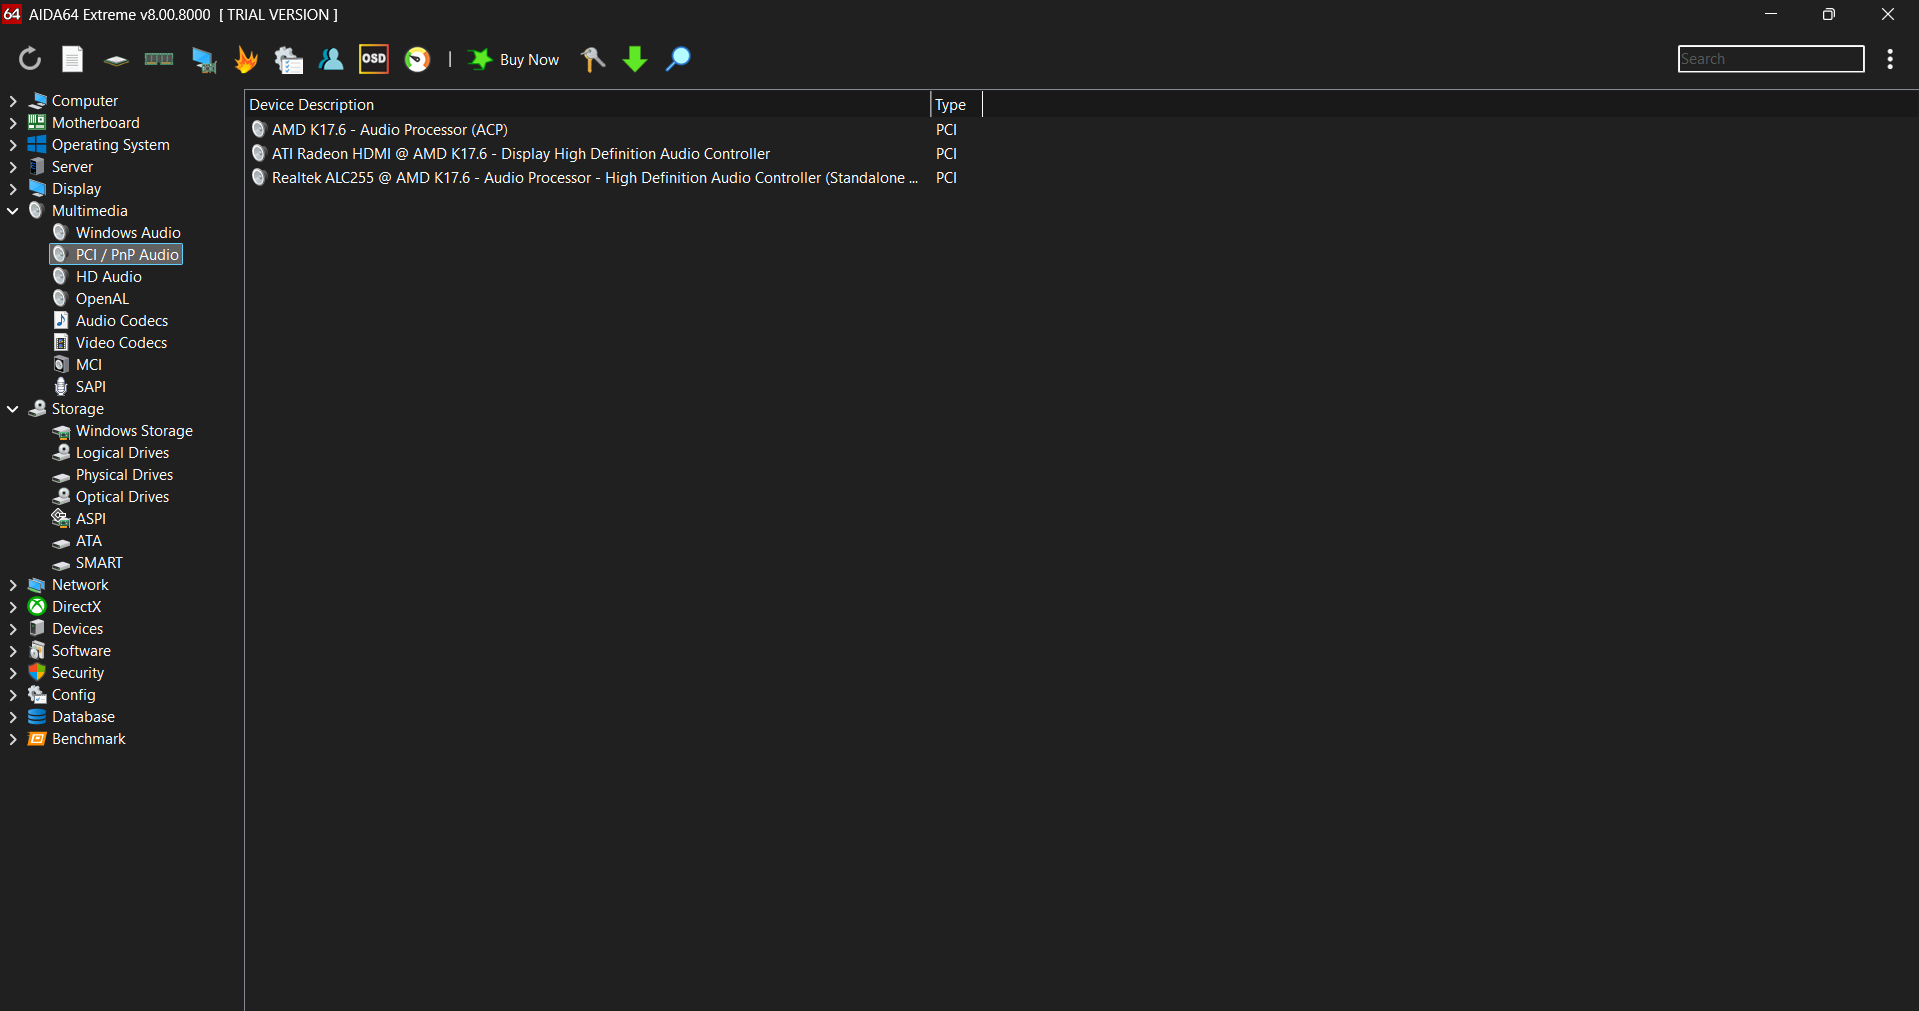Open the SMART page
This screenshot has height=1011, width=1919.
(x=99, y=563)
